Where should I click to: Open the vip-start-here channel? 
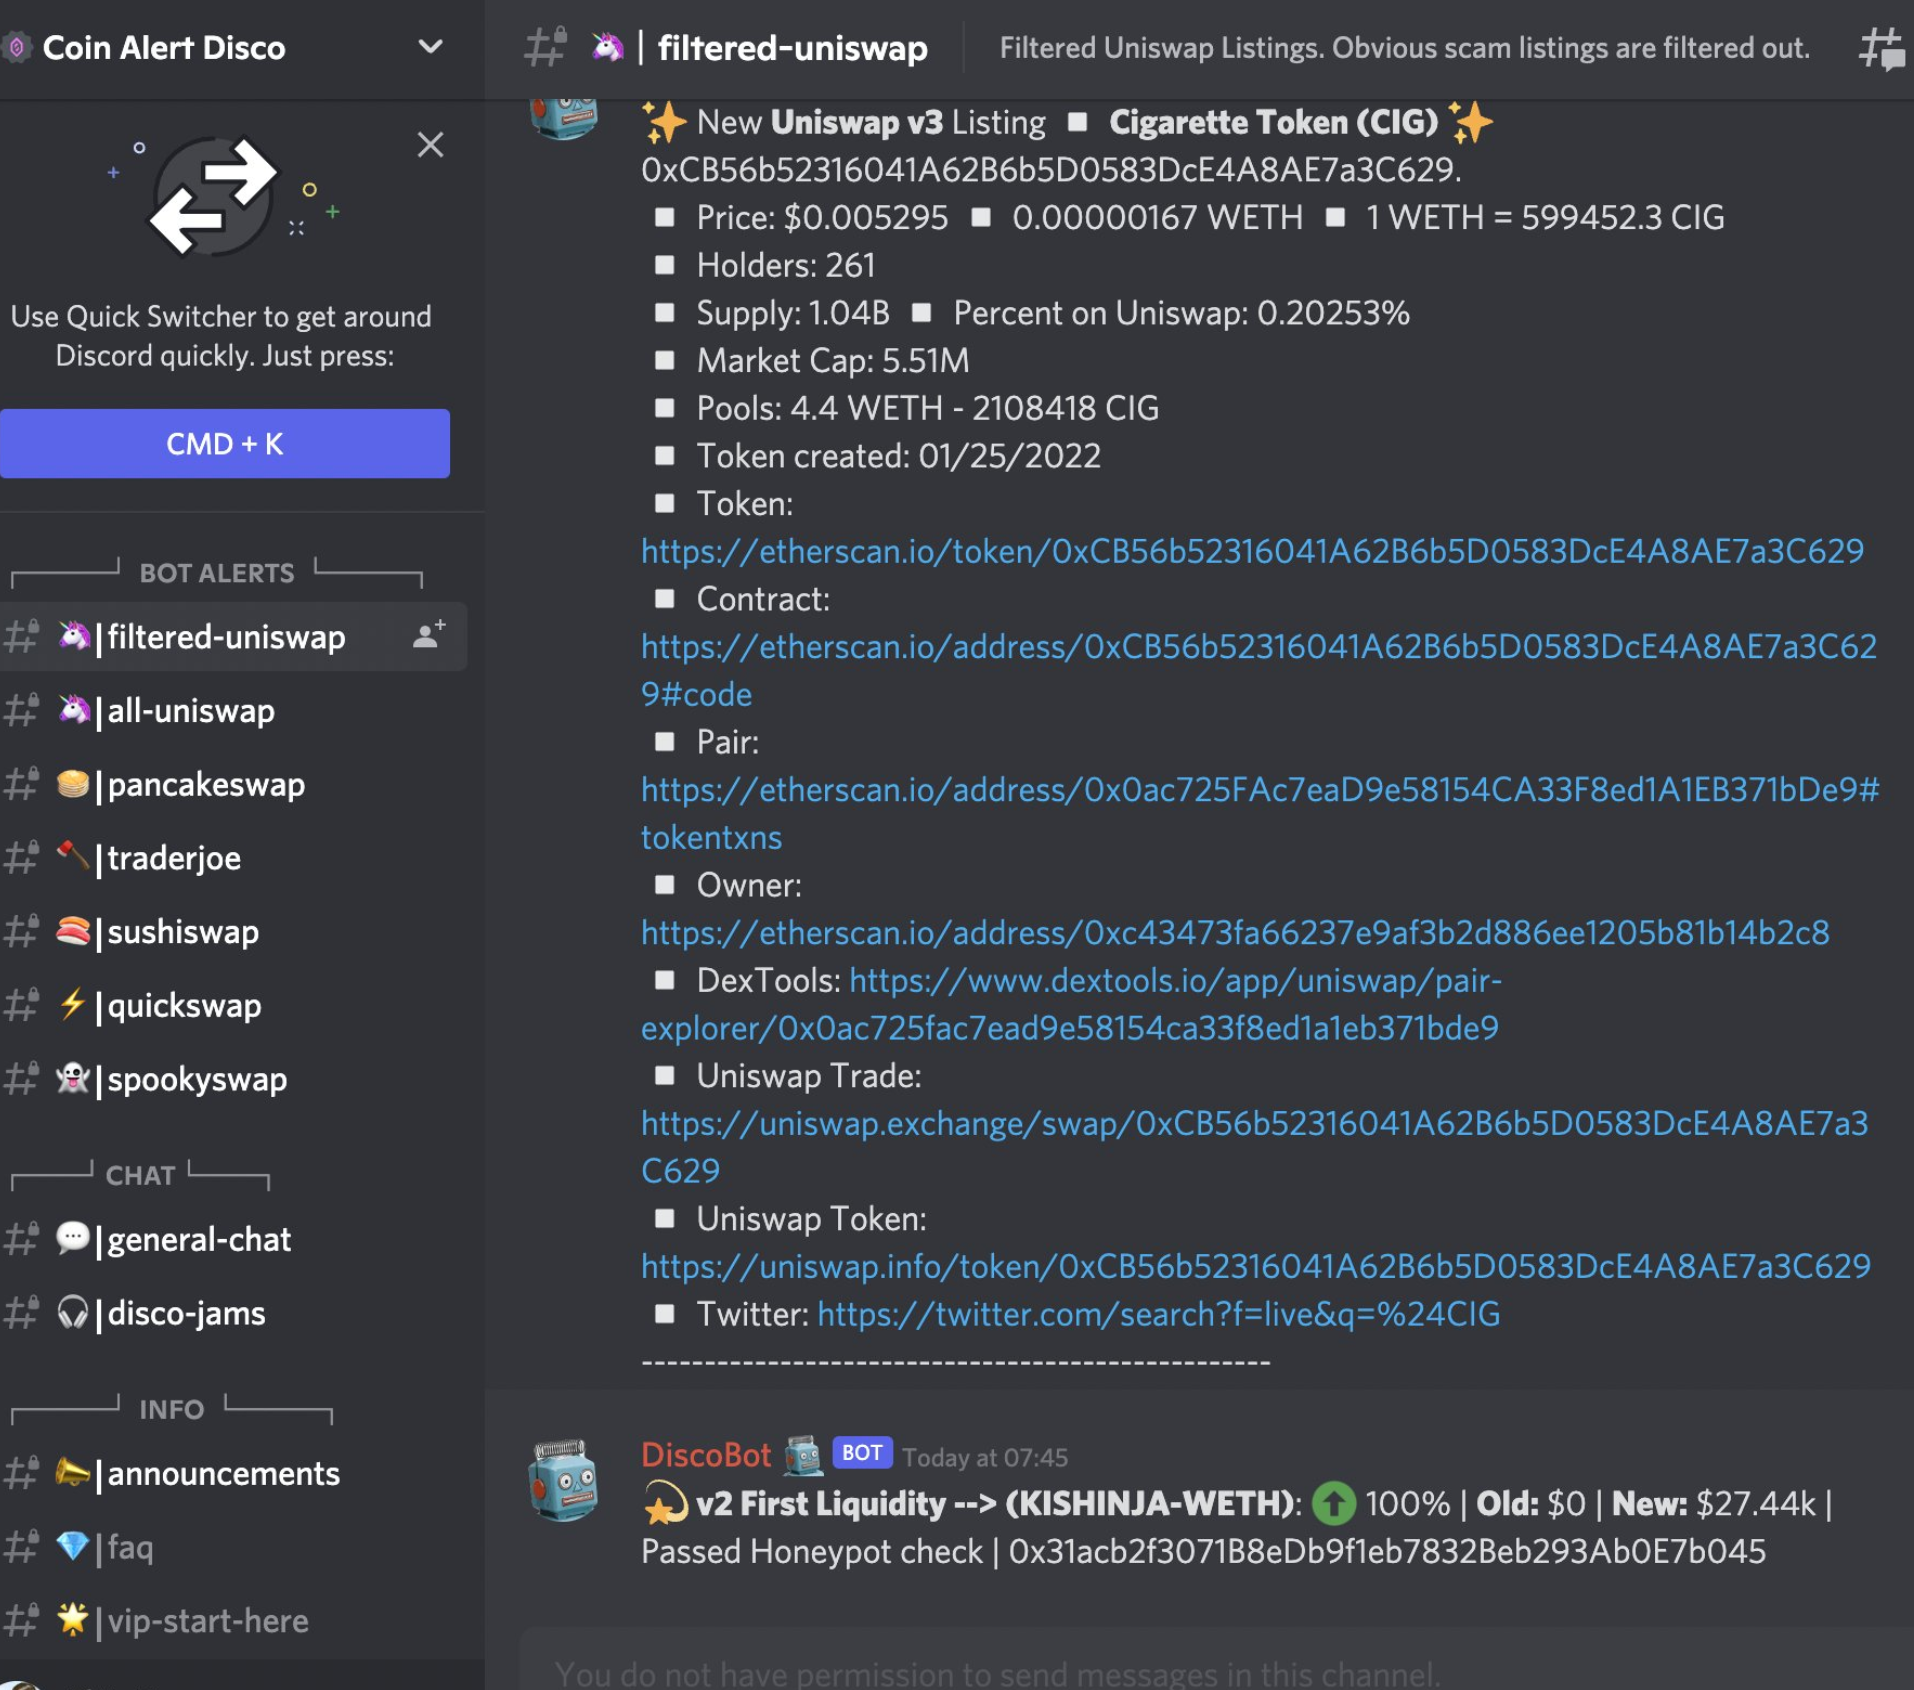click(233, 1621)
